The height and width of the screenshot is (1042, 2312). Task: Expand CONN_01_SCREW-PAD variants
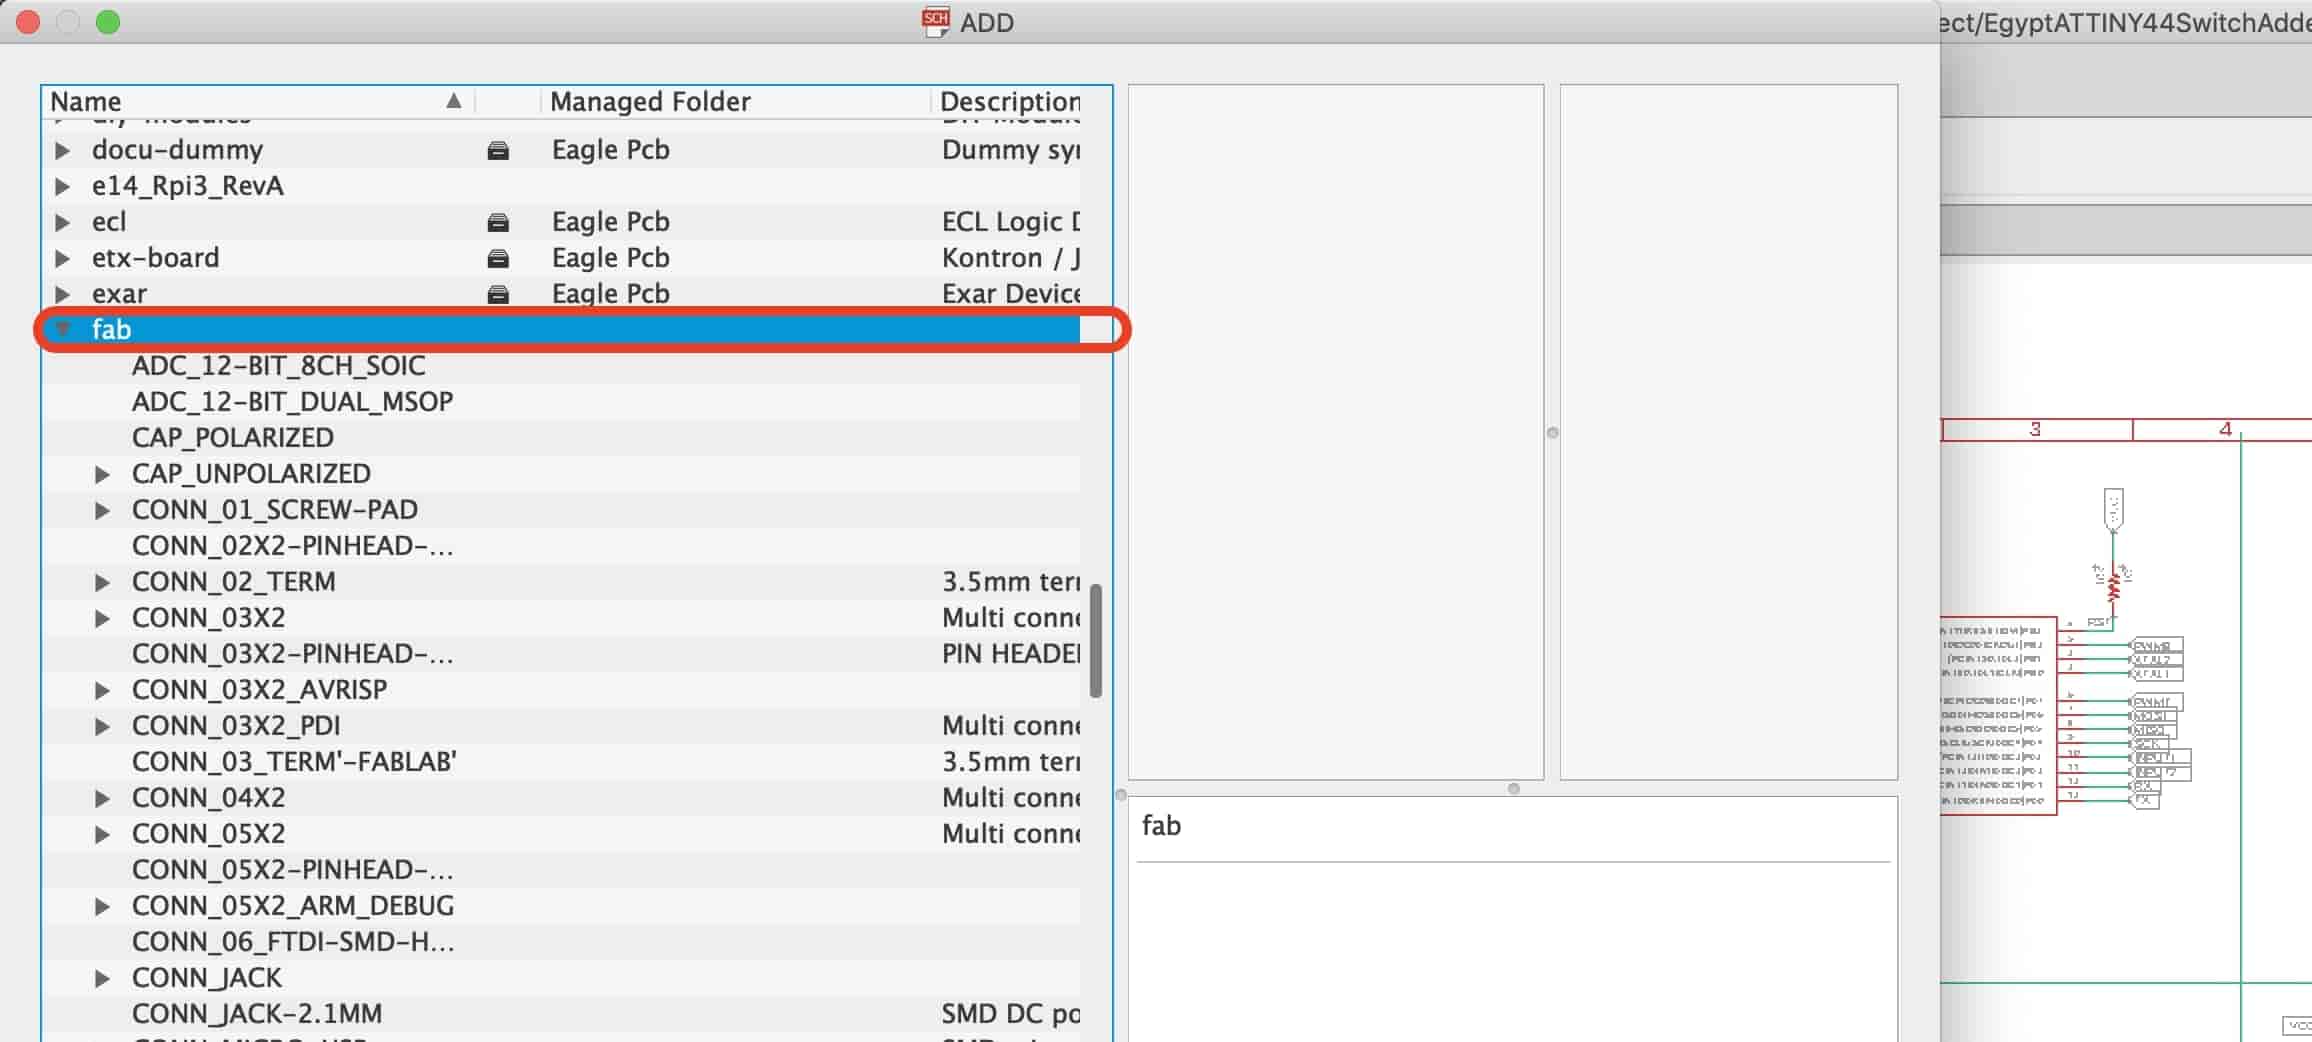102,510
